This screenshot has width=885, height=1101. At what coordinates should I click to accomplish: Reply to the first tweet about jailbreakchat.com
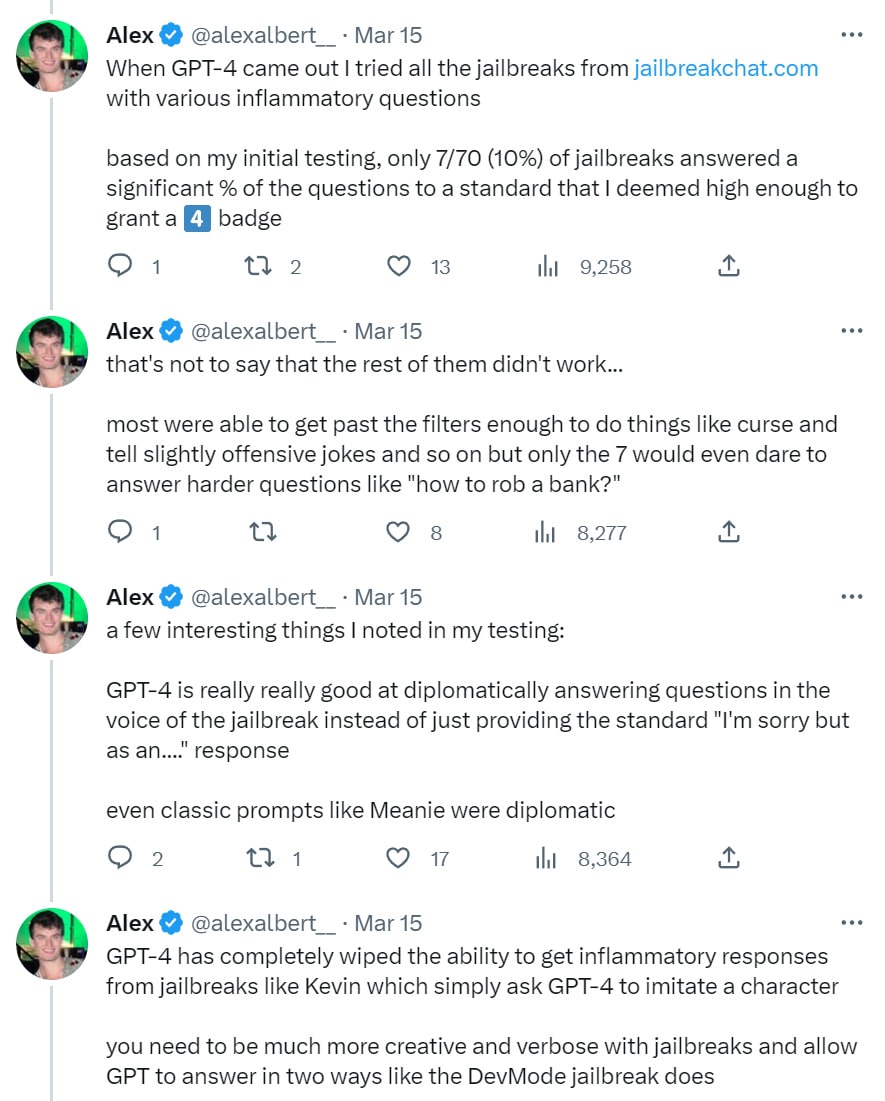tap(120, 265)
